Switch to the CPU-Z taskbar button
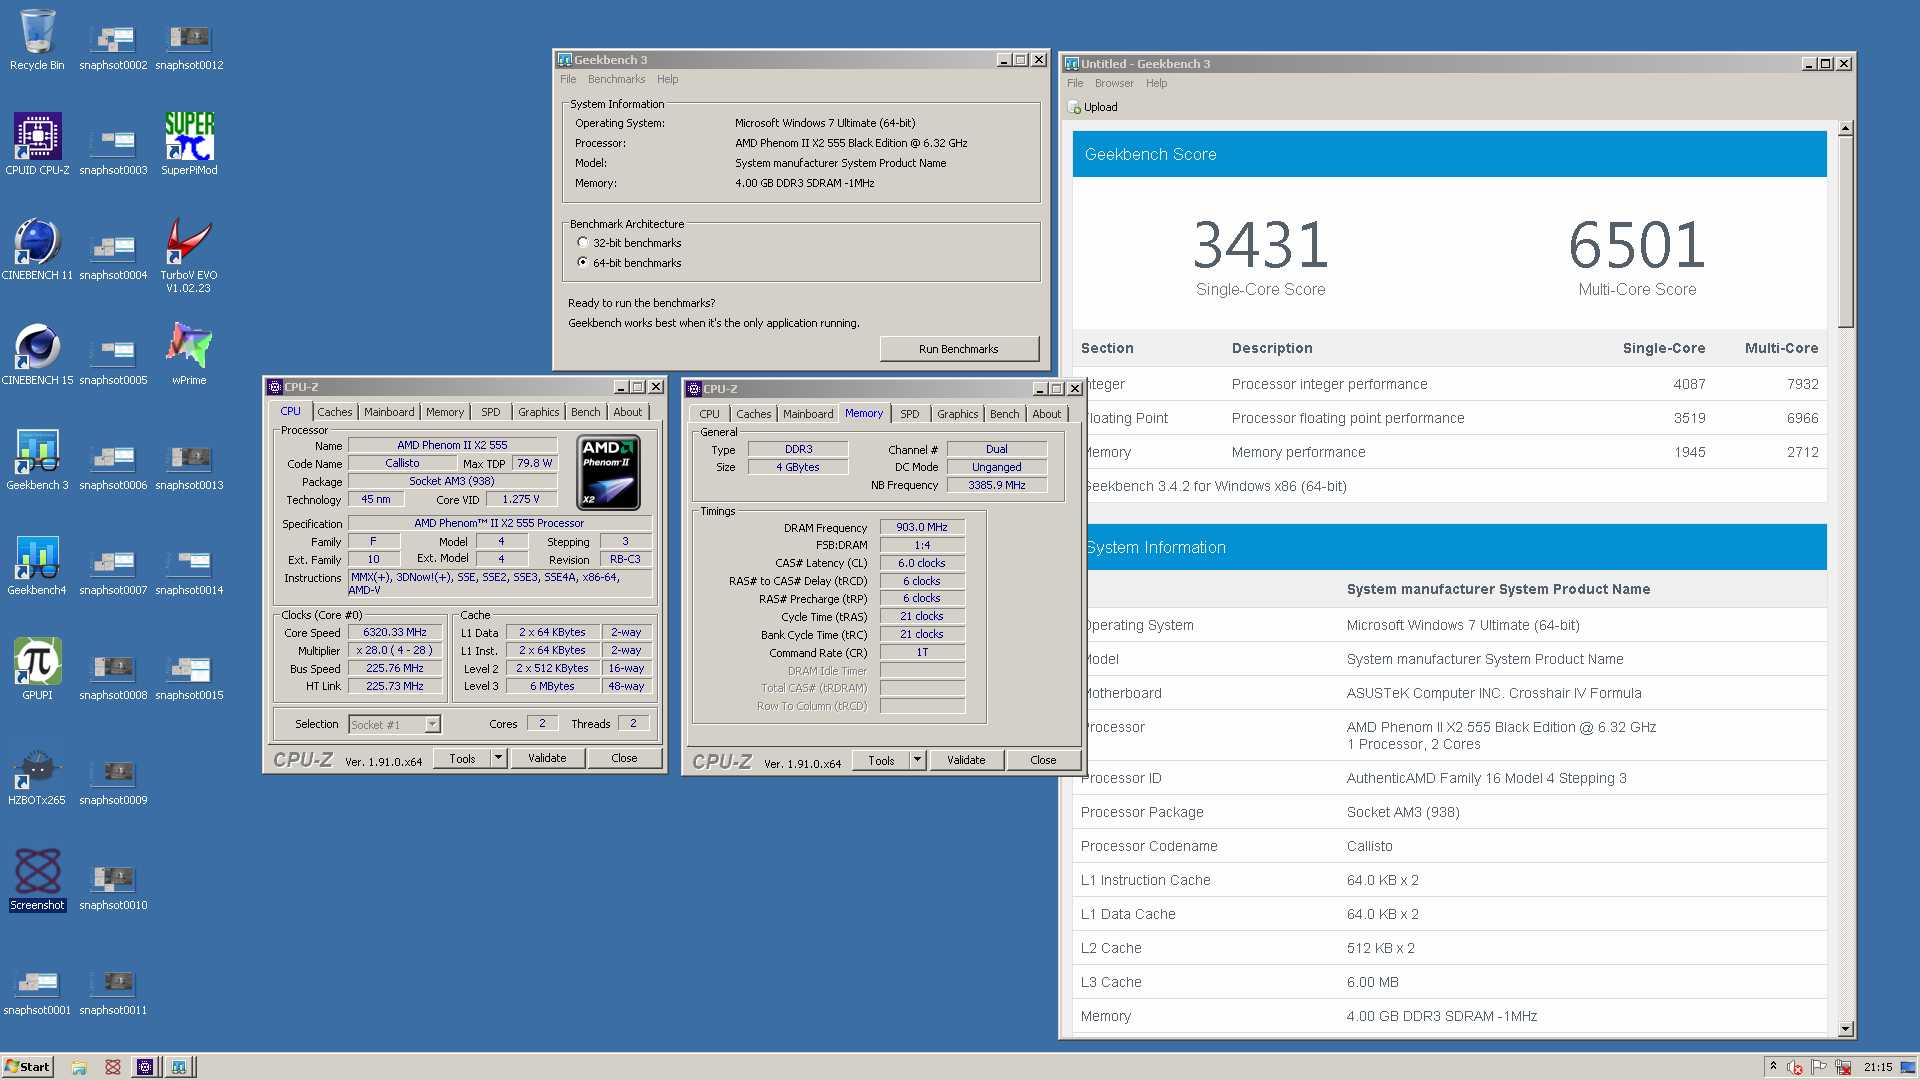 coord(145,1067)
